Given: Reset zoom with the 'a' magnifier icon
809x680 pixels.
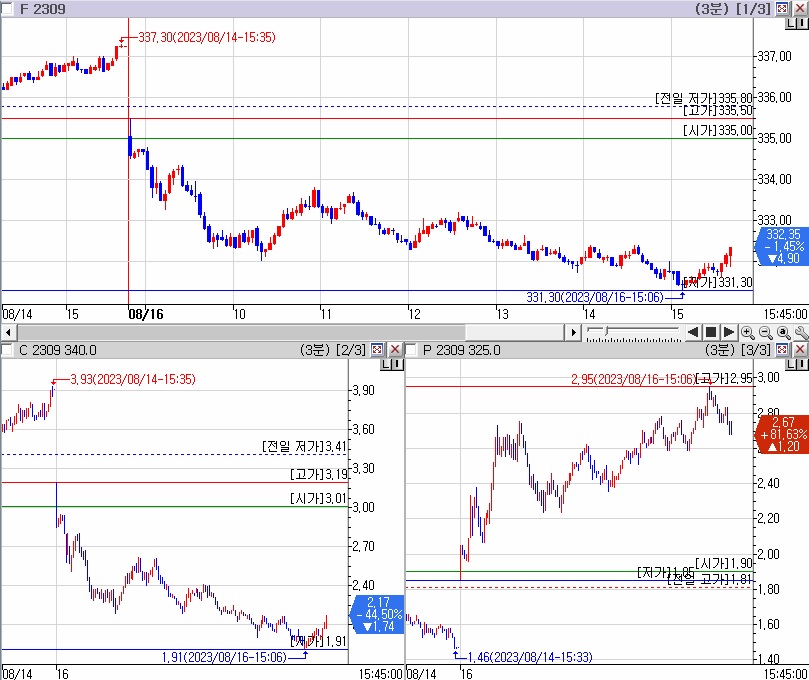Looking at the screenshot, I should click(784, 333).
